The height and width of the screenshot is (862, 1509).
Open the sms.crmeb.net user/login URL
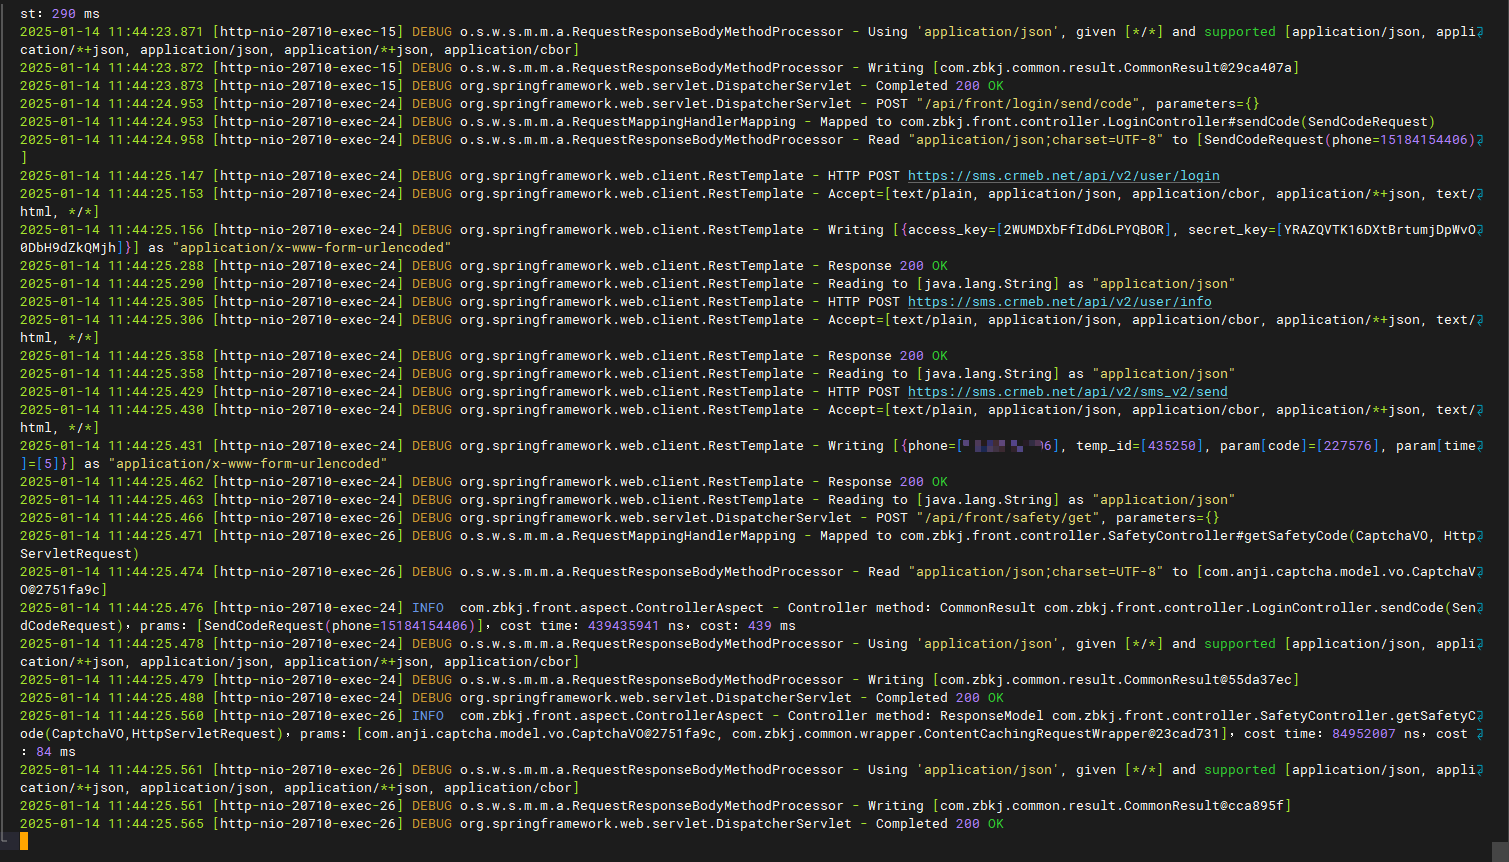(1063, 176)
